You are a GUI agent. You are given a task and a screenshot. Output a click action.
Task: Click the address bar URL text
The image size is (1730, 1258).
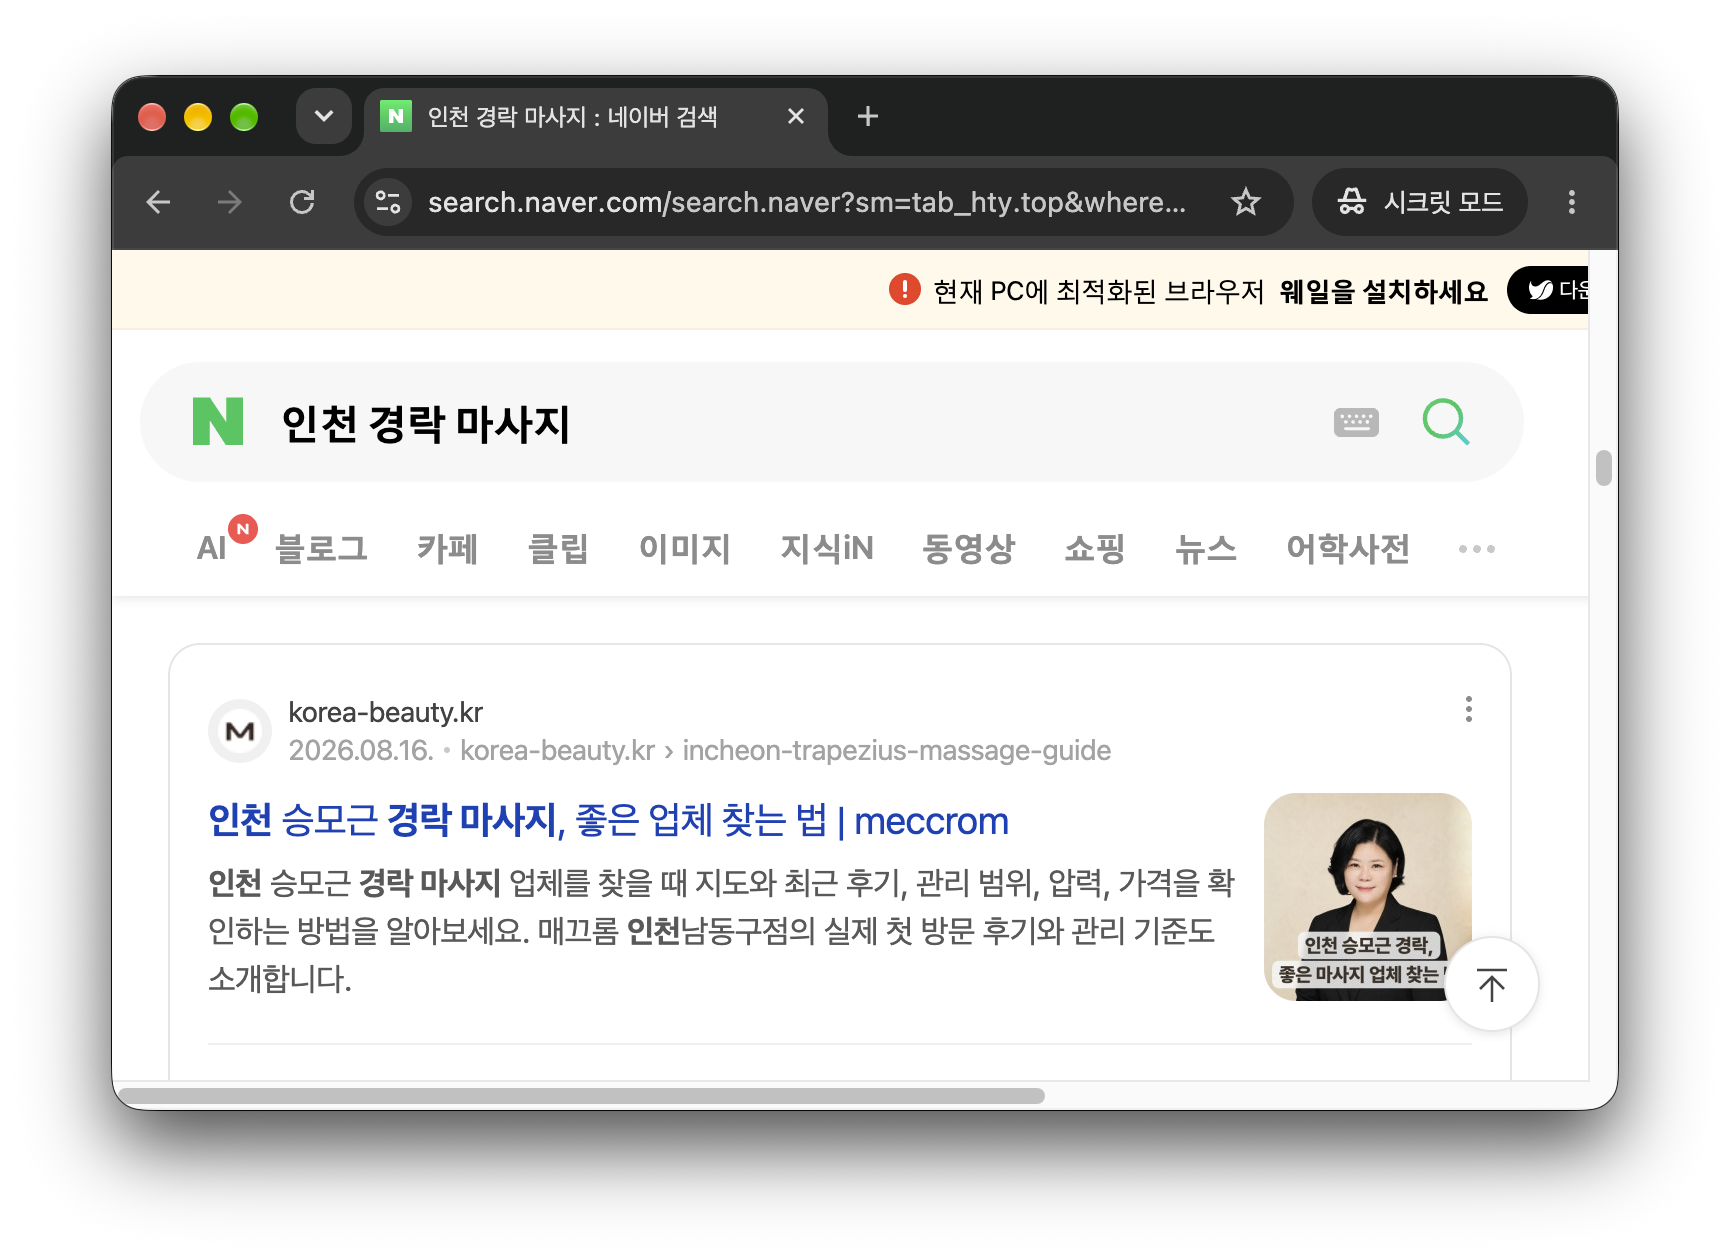807,203
